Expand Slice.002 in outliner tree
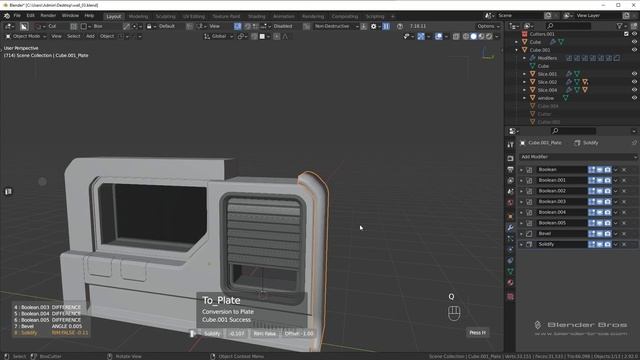Screen dimensions: 640x360 click(x=524, y=82)
